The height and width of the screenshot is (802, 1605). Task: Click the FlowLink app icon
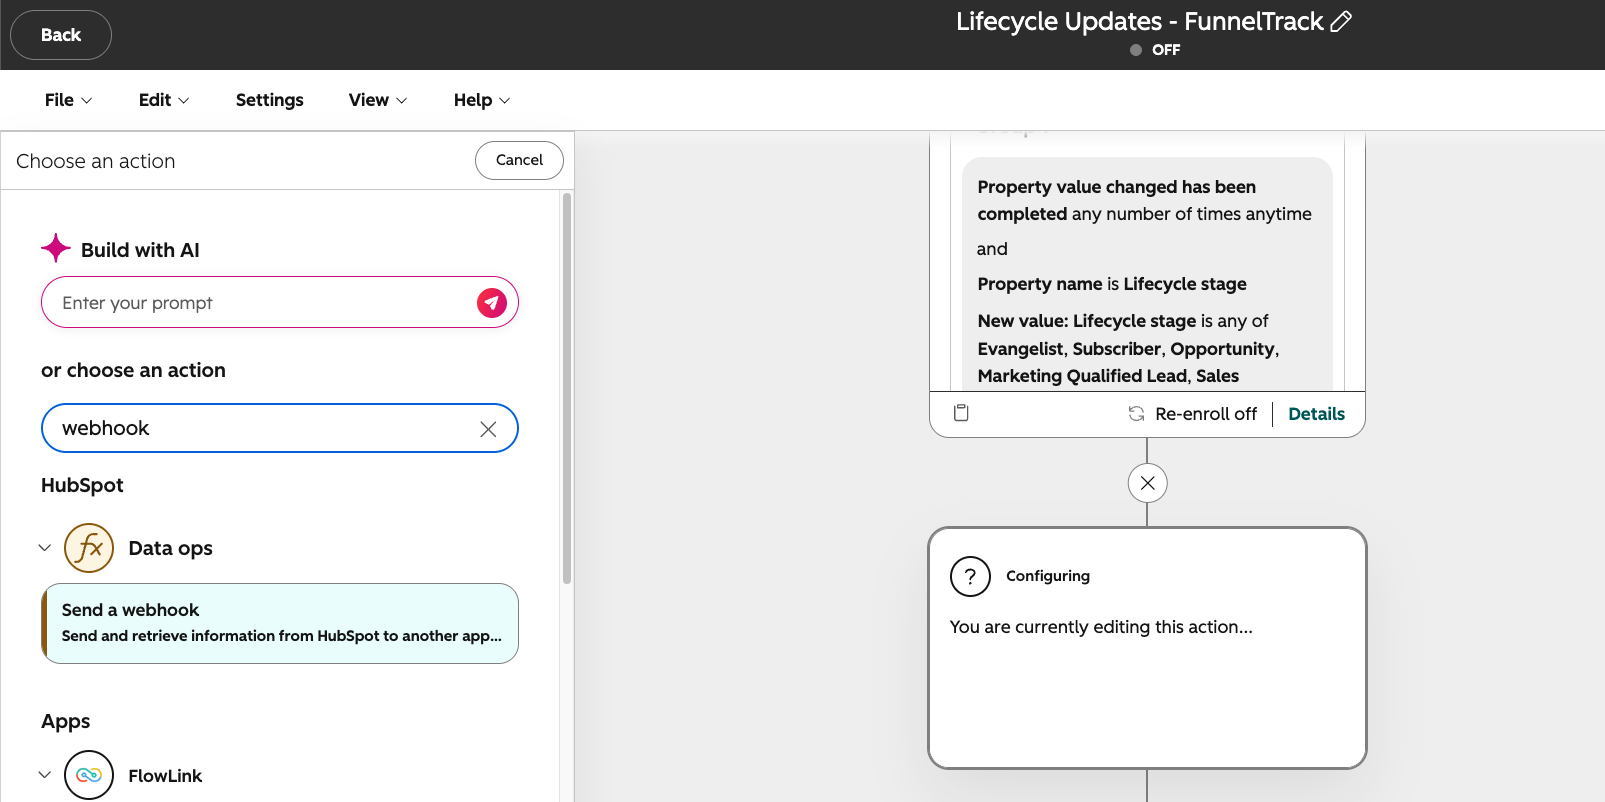(89, 775)
